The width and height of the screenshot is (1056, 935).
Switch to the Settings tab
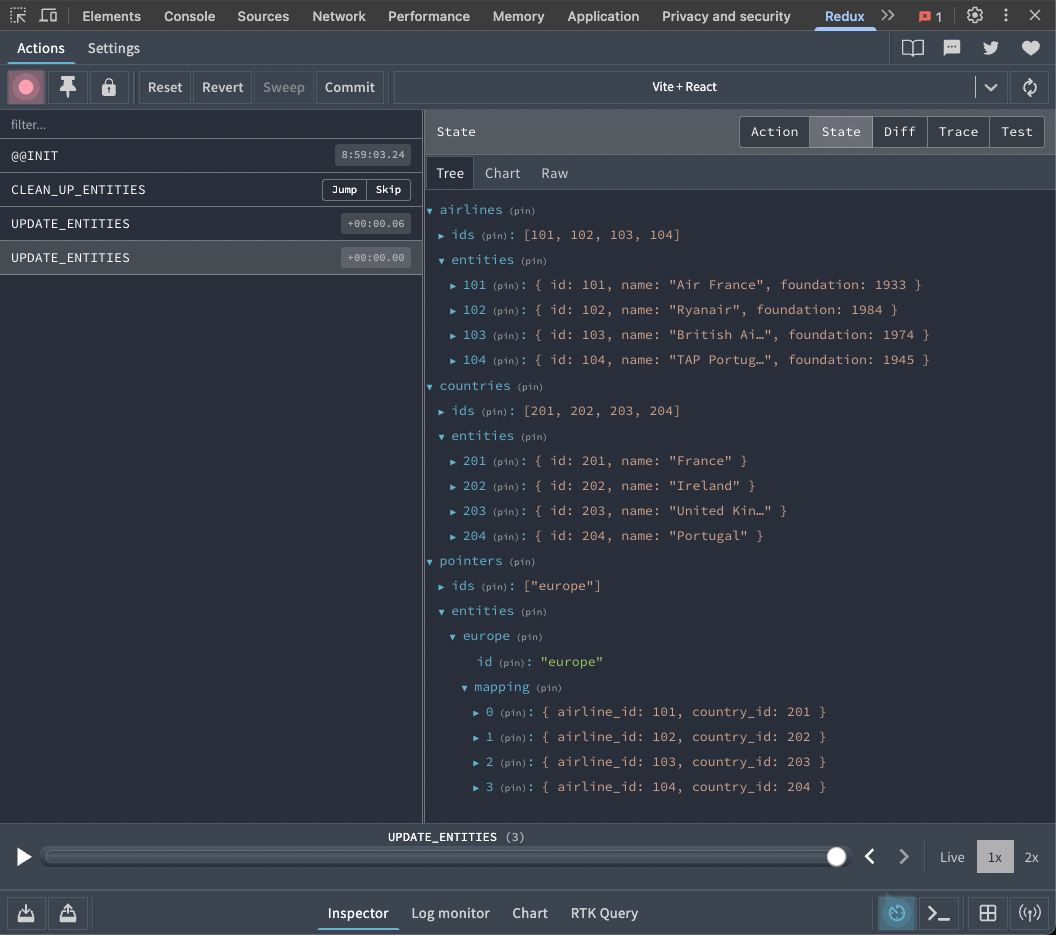[114, 49]
